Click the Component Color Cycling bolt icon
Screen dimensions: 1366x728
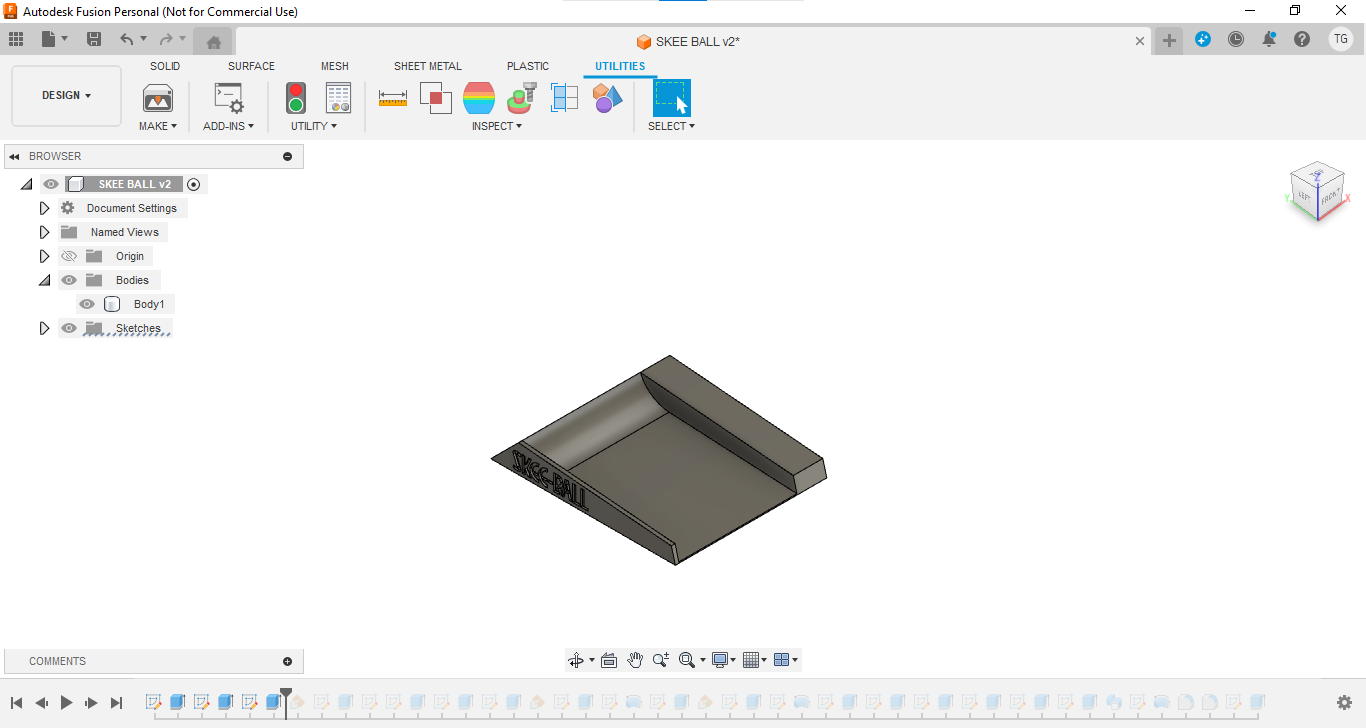point(522,98)
